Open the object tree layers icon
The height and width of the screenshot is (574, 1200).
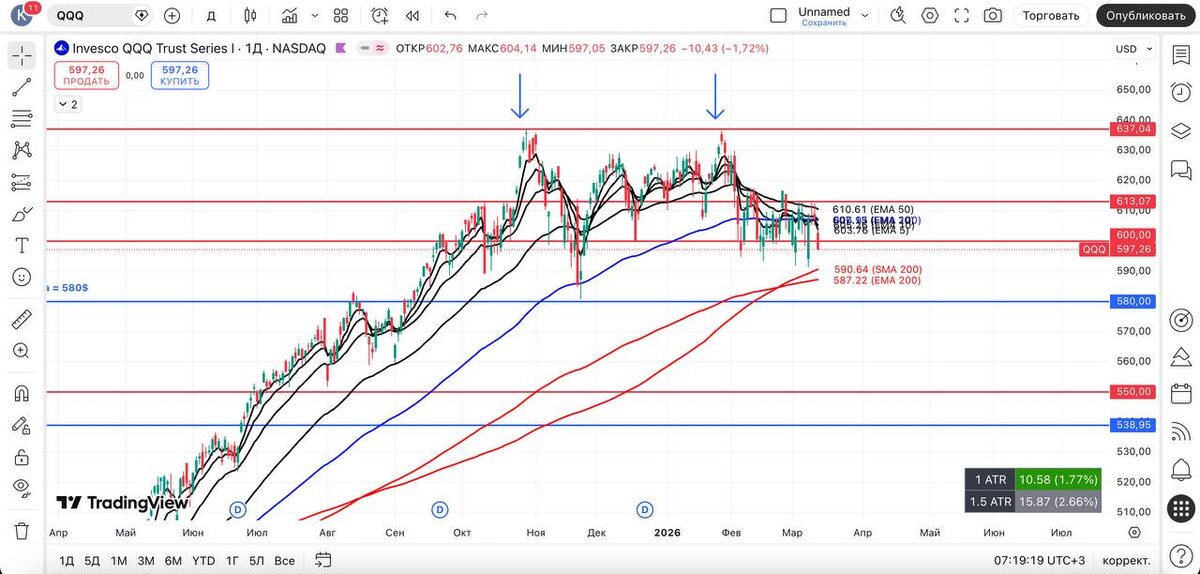[1182, 129]
